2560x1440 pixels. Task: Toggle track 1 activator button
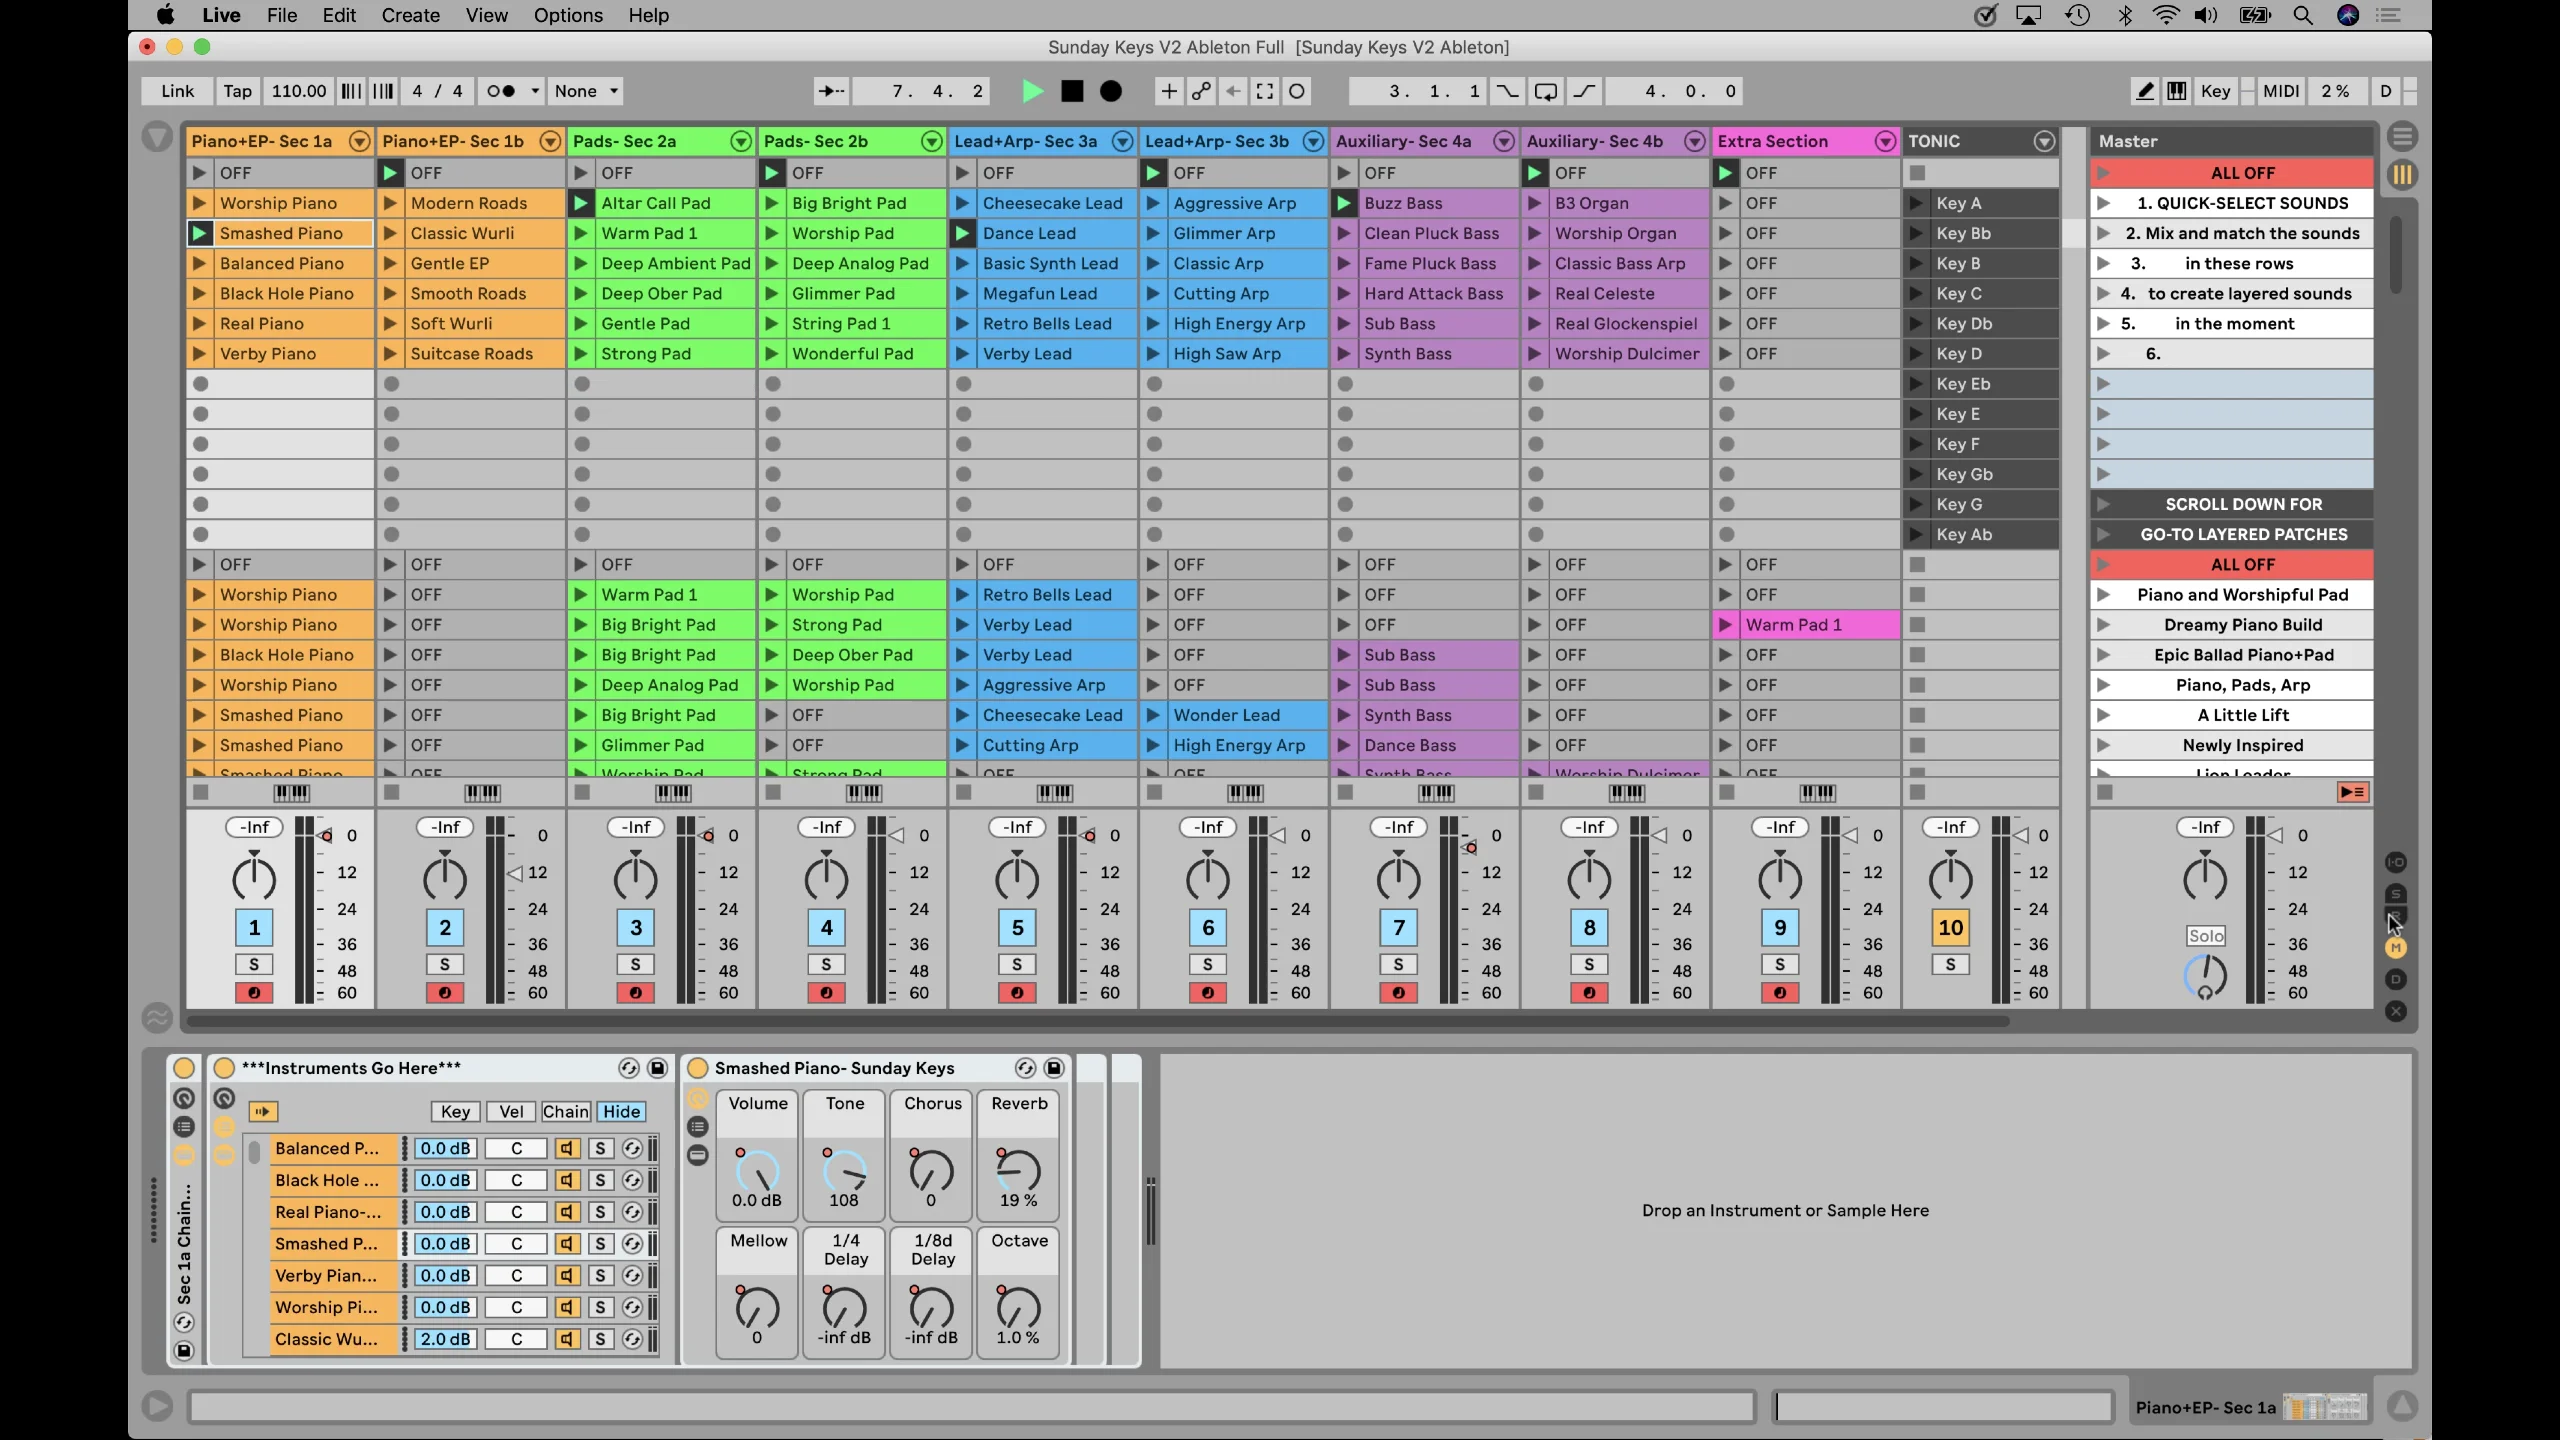(254, 928)
